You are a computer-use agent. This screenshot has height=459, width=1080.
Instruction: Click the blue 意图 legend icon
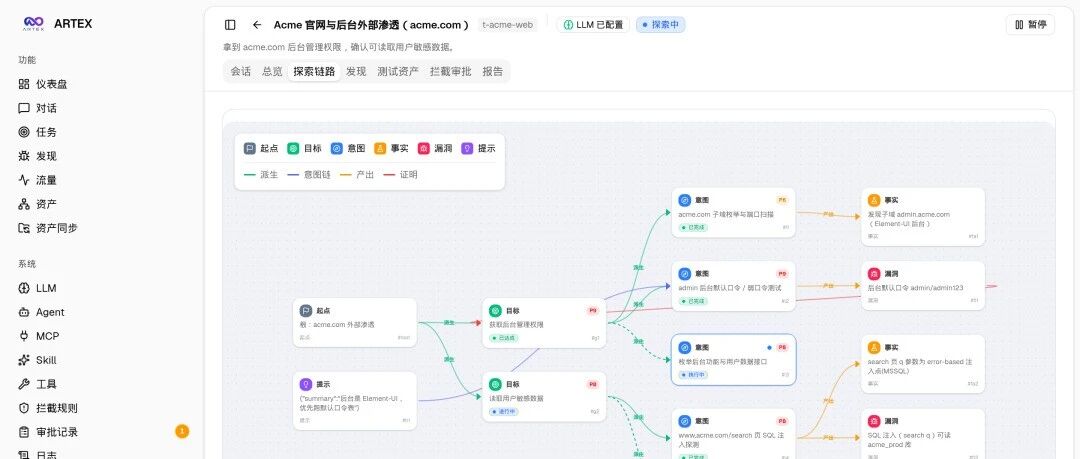coord(337,148)
